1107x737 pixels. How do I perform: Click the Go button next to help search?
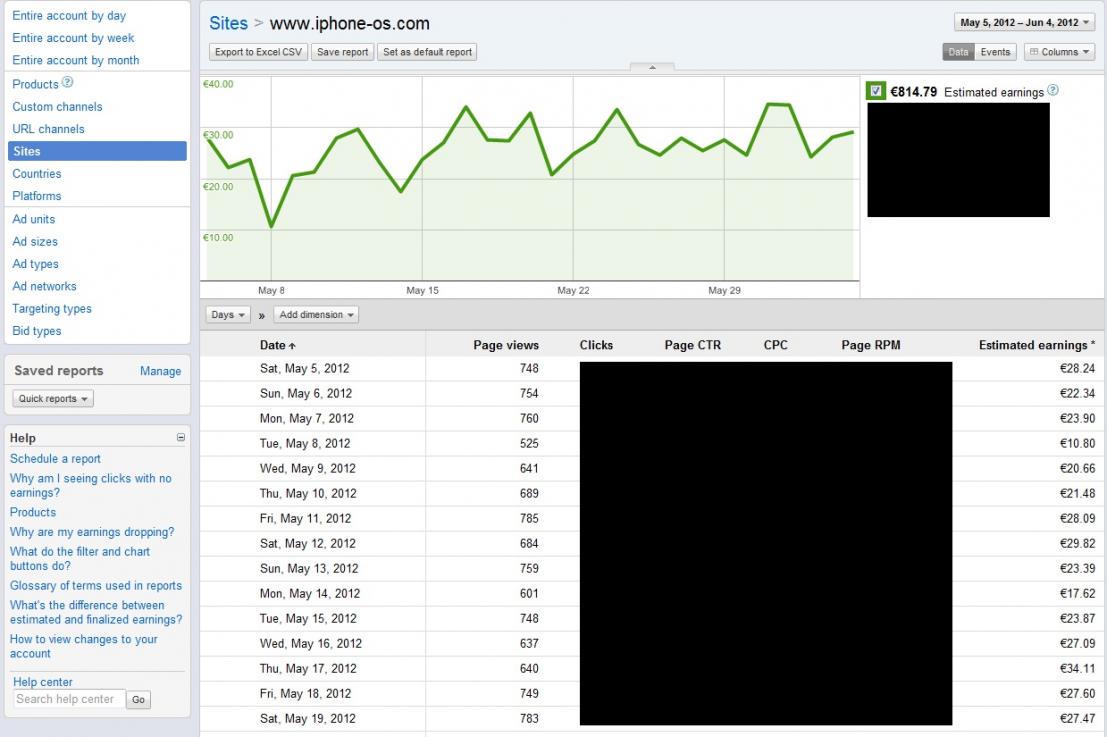coord(138,700)
